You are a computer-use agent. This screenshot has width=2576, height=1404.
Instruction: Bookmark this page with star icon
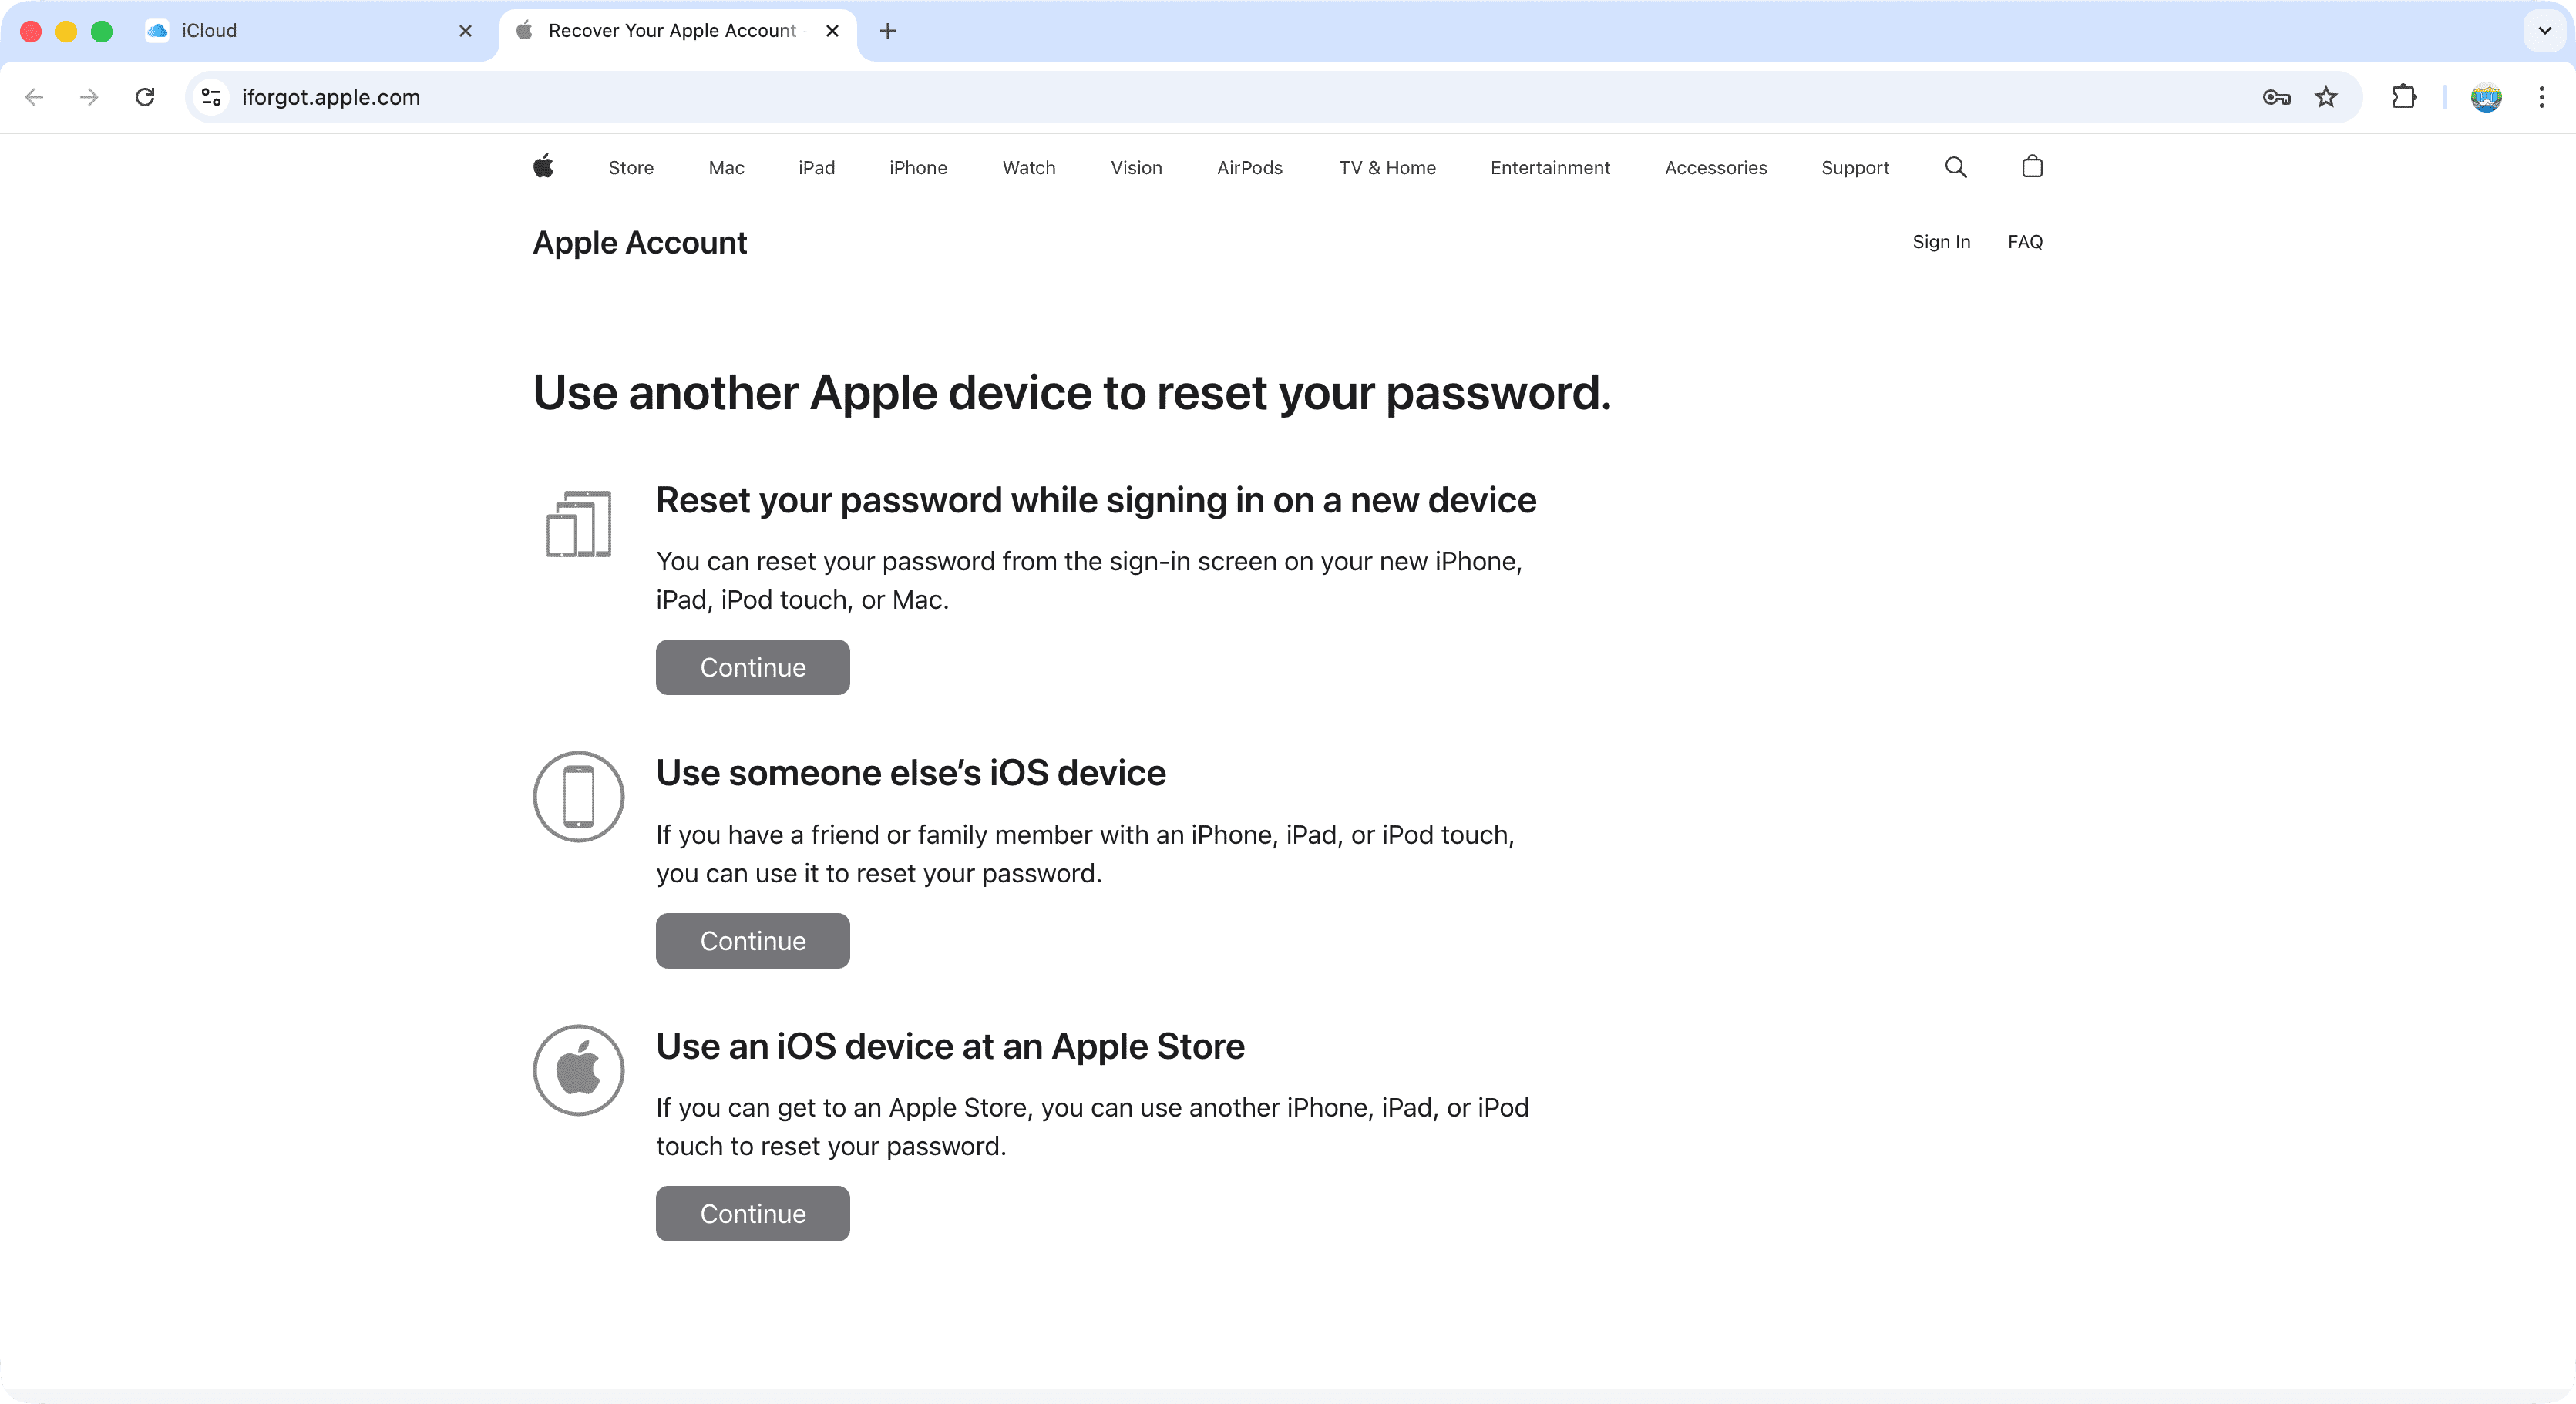point(2326,97)
